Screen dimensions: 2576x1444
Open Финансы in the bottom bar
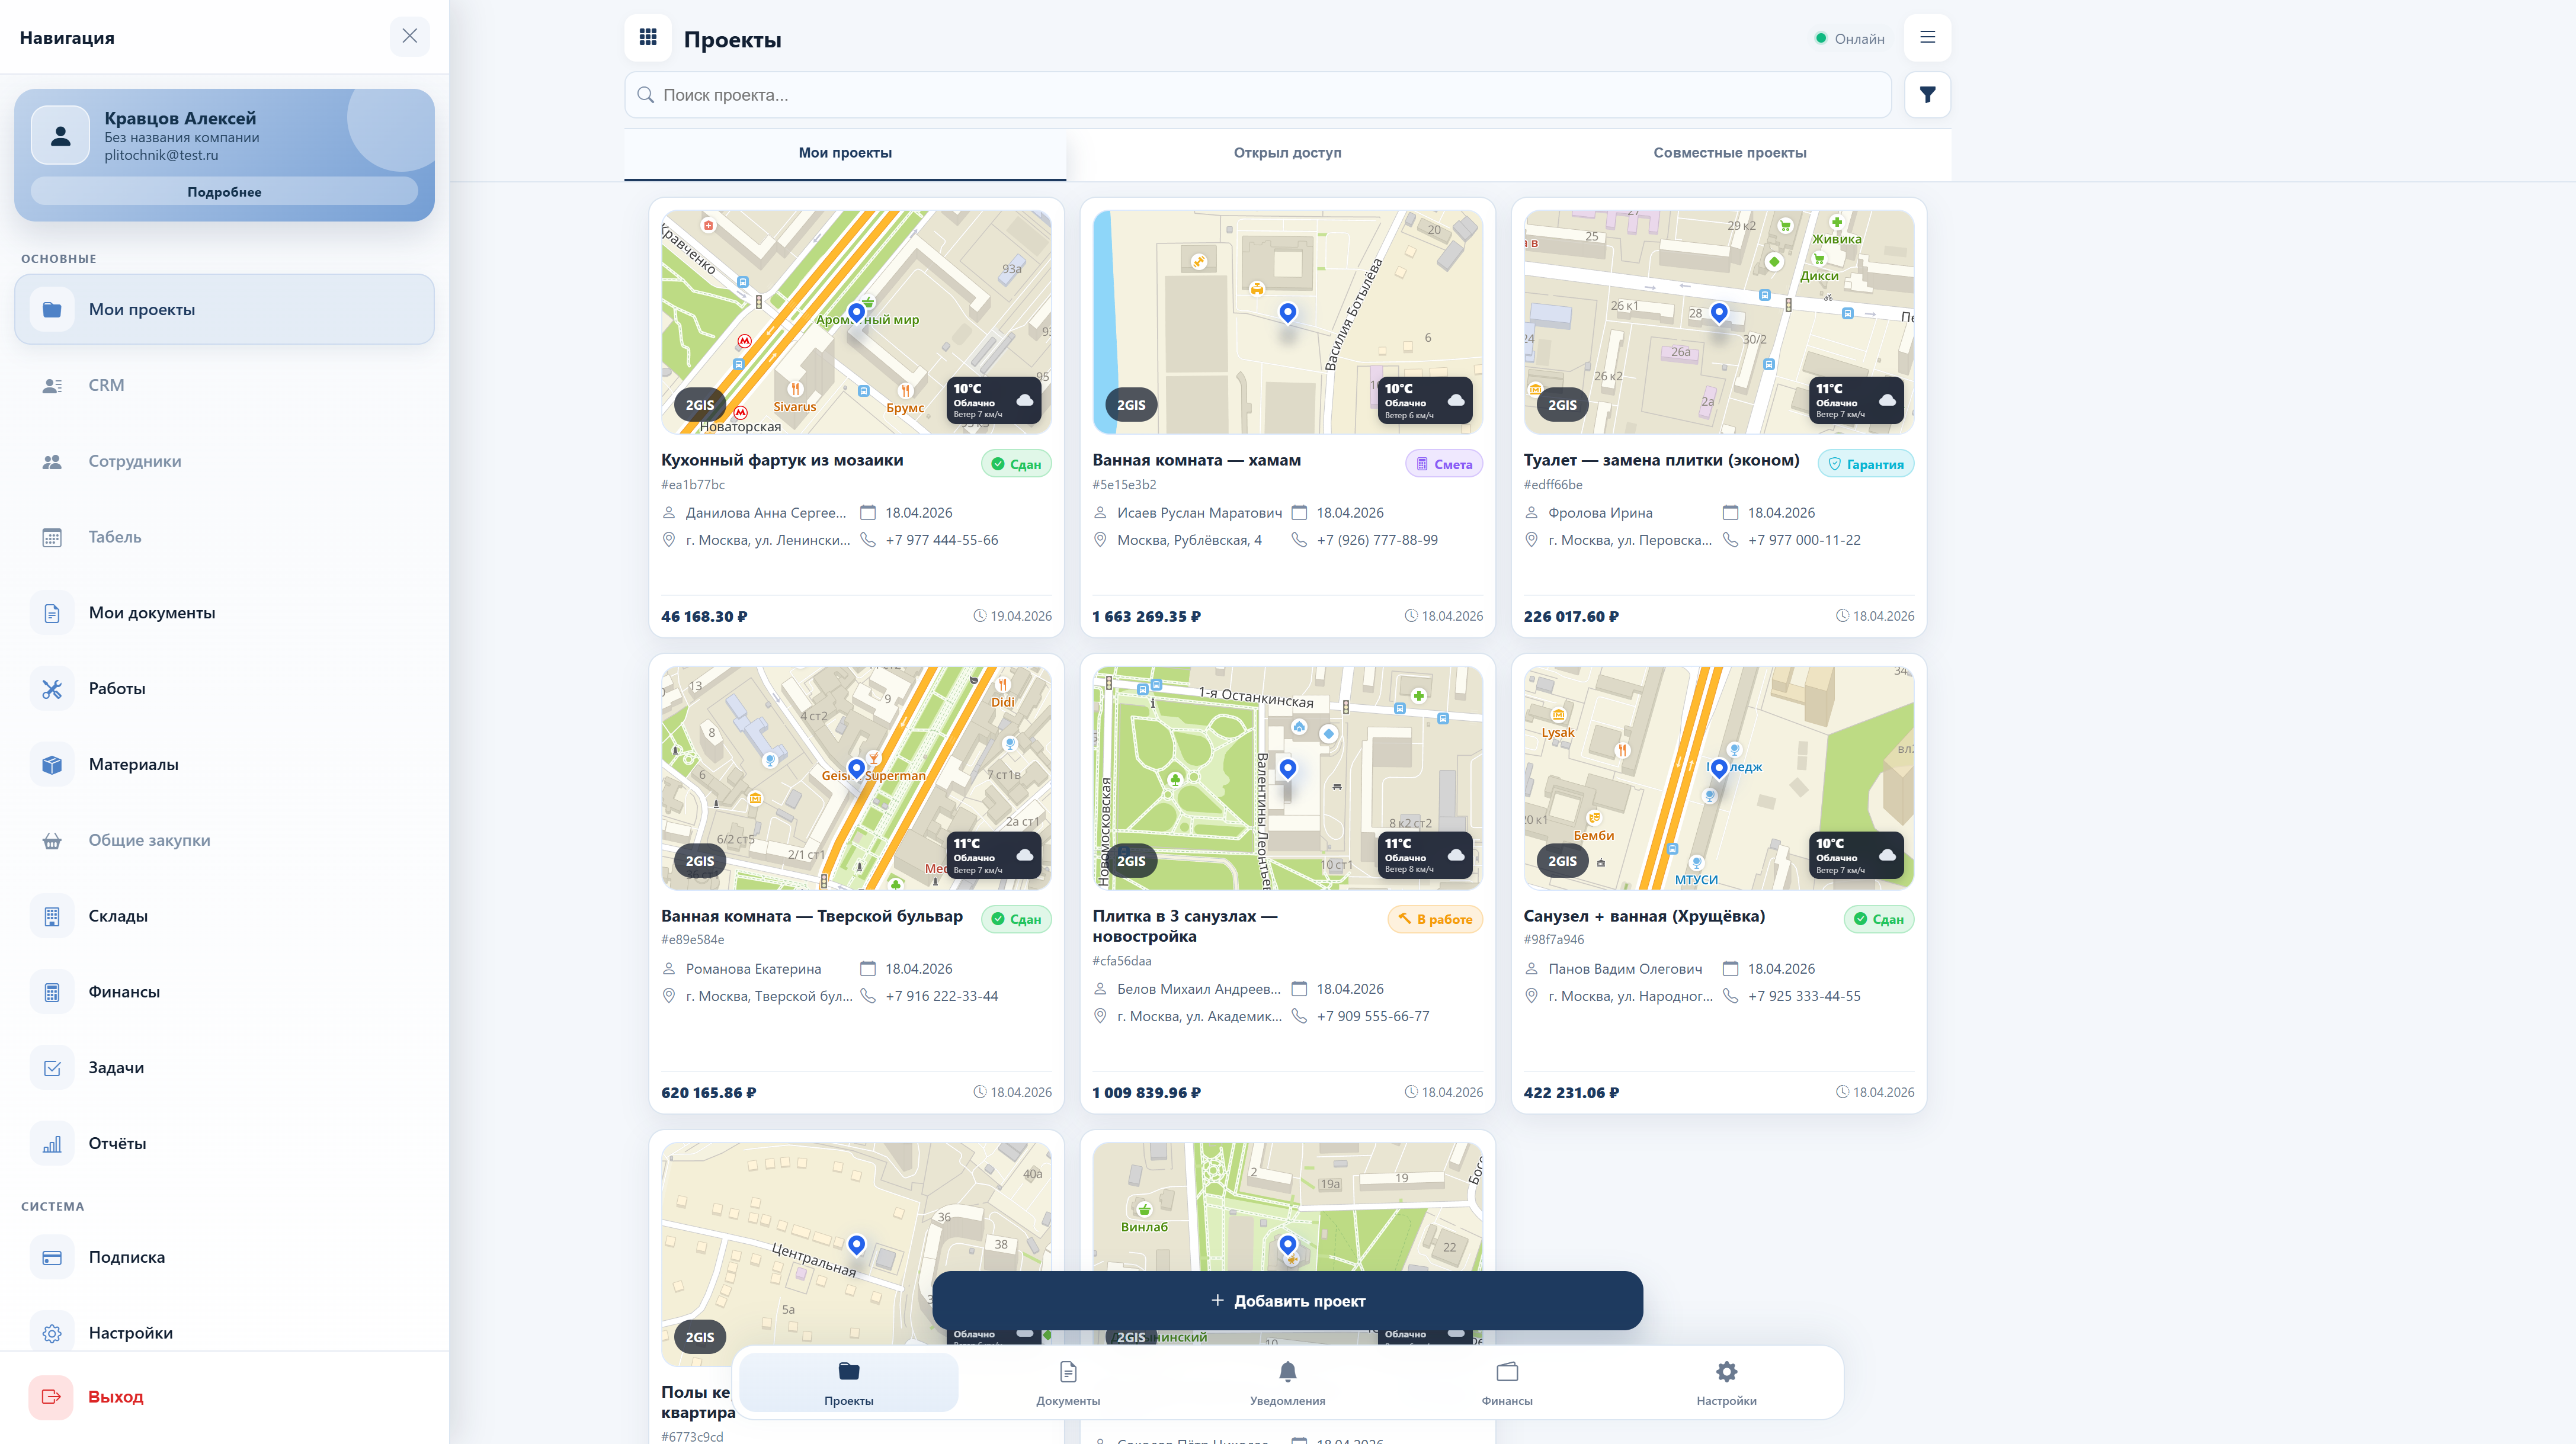click(1506, 1382)
